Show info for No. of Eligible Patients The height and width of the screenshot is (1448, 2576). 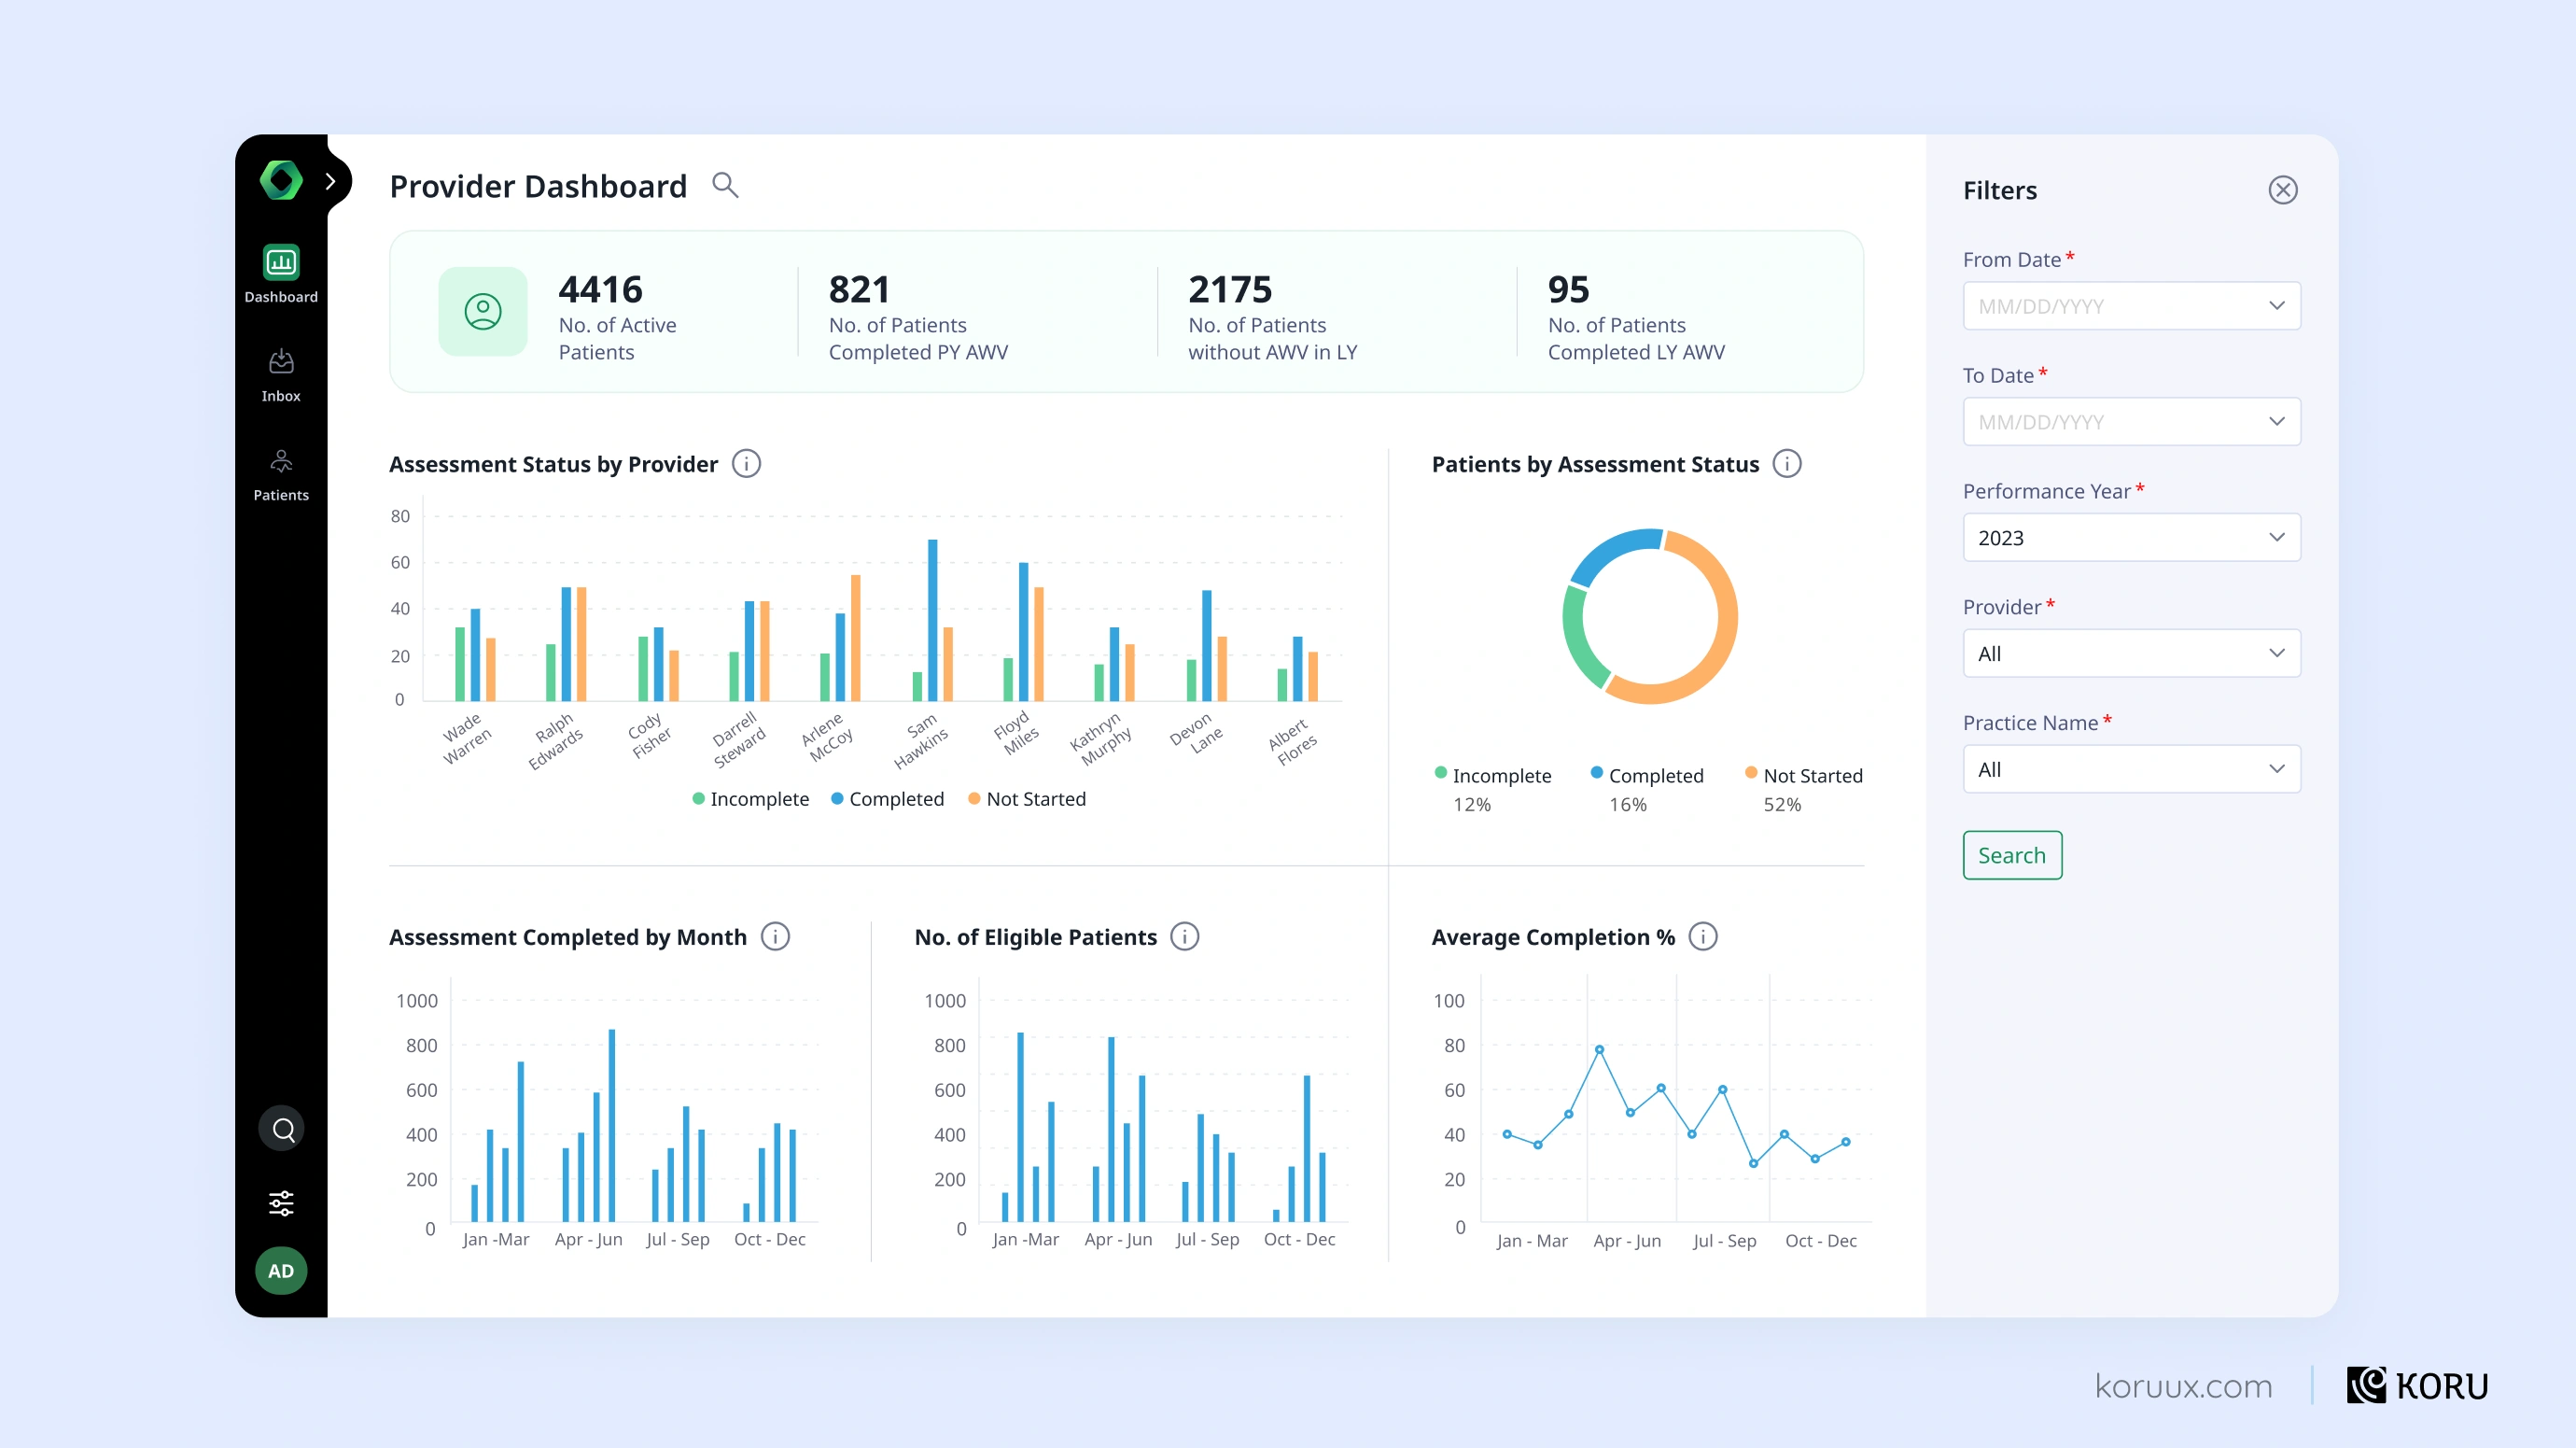tap(1185, 937)
